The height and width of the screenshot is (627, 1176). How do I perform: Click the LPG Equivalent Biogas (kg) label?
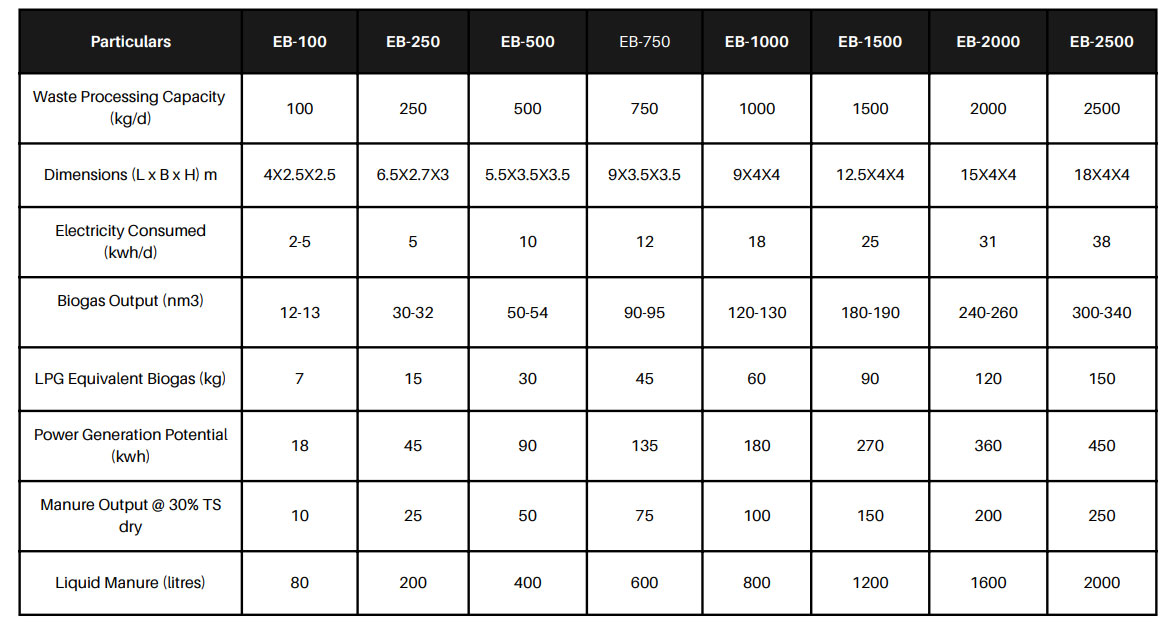[130, 379]
